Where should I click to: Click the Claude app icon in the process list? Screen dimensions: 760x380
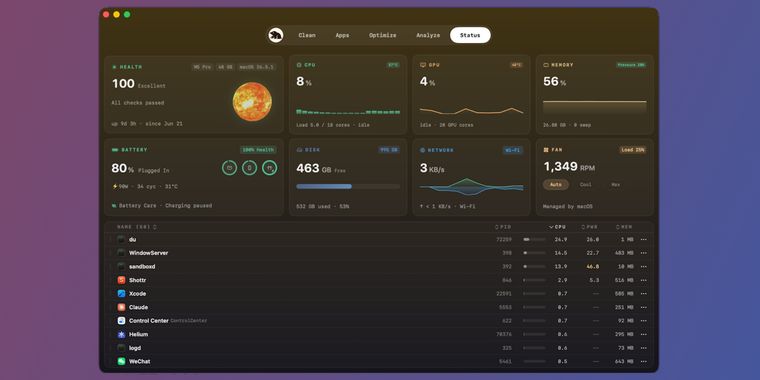tap(121, 307)
